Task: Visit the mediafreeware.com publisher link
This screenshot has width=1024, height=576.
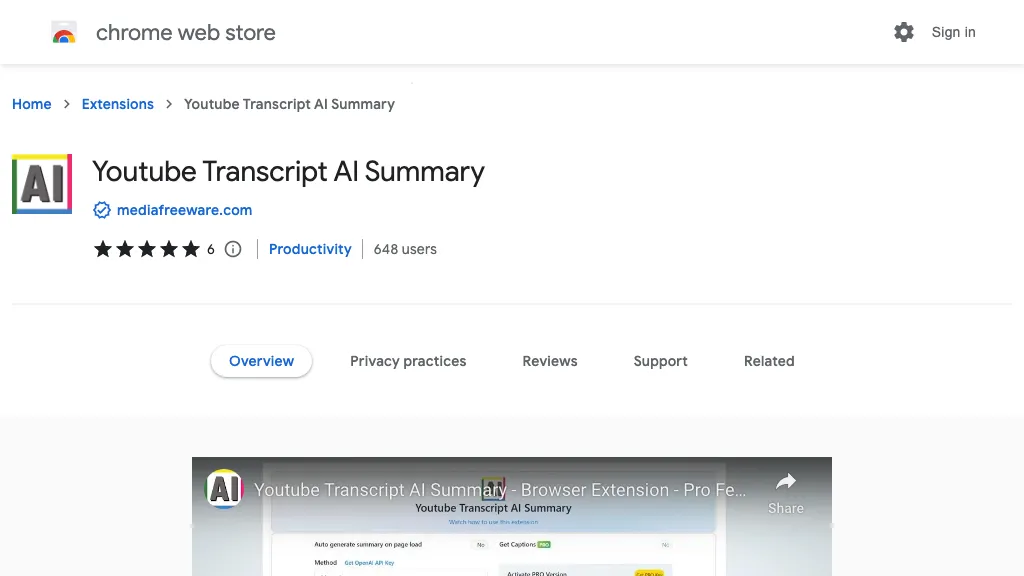Action: pos(184,210)
